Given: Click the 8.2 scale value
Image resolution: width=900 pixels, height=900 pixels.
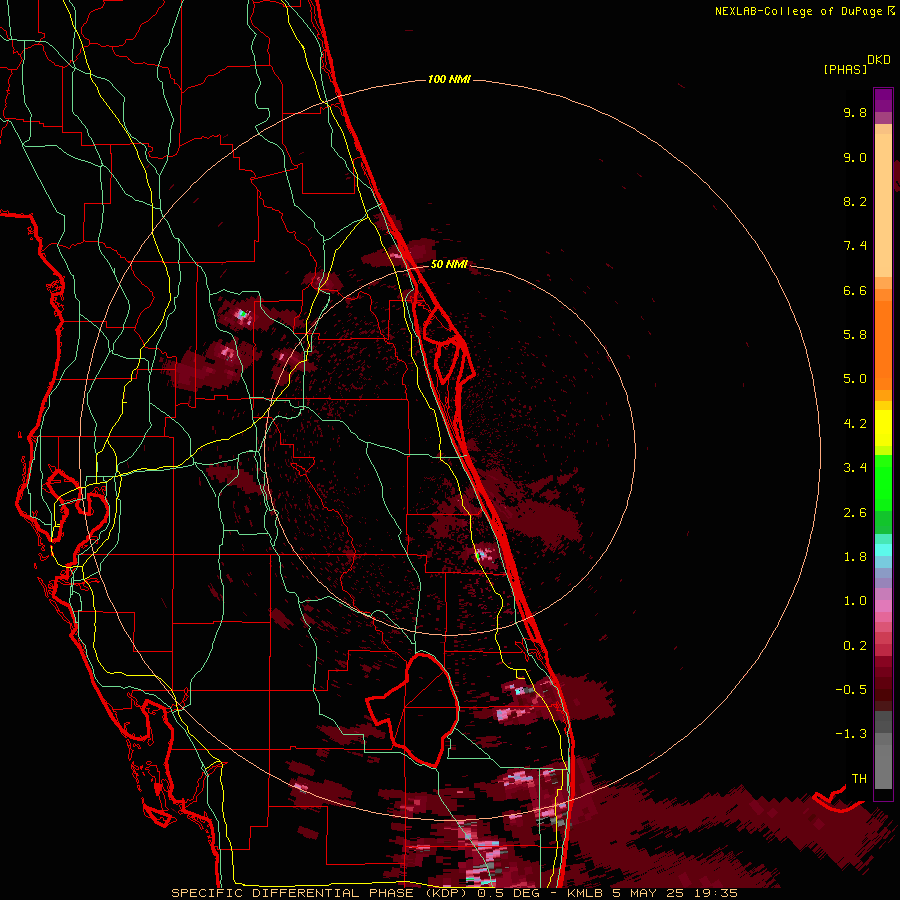Looking at the screenshot, I should pyautogui.click(x=855, y=201).
